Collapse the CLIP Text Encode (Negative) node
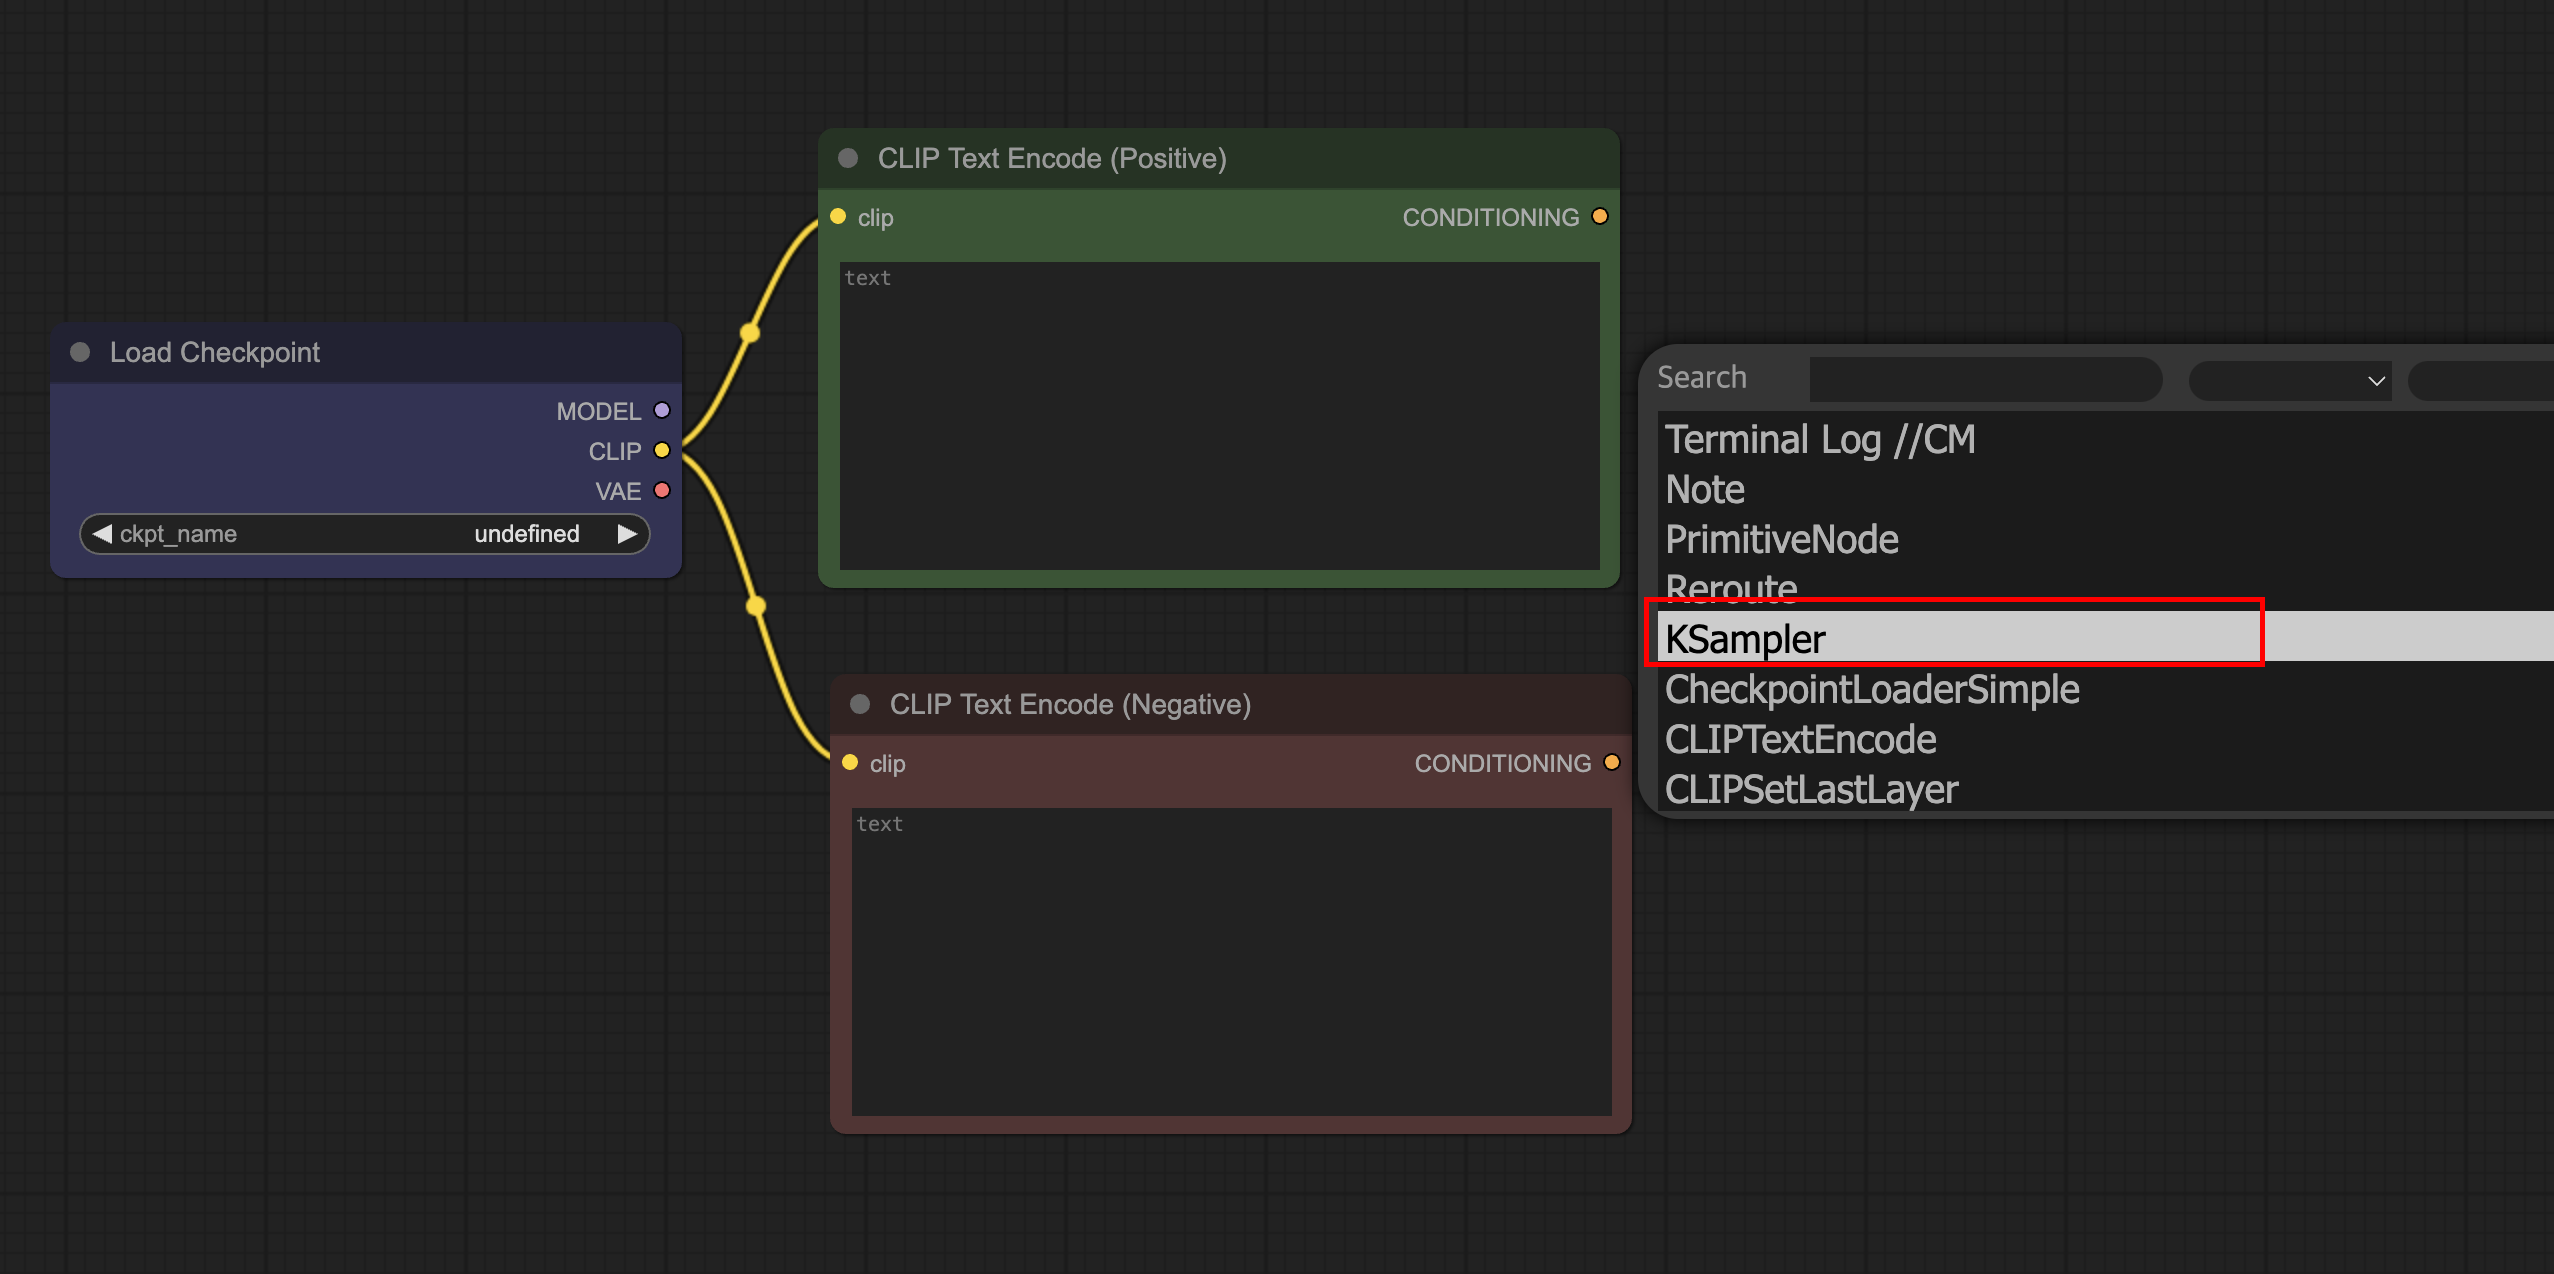 click(x=860, y=704)
